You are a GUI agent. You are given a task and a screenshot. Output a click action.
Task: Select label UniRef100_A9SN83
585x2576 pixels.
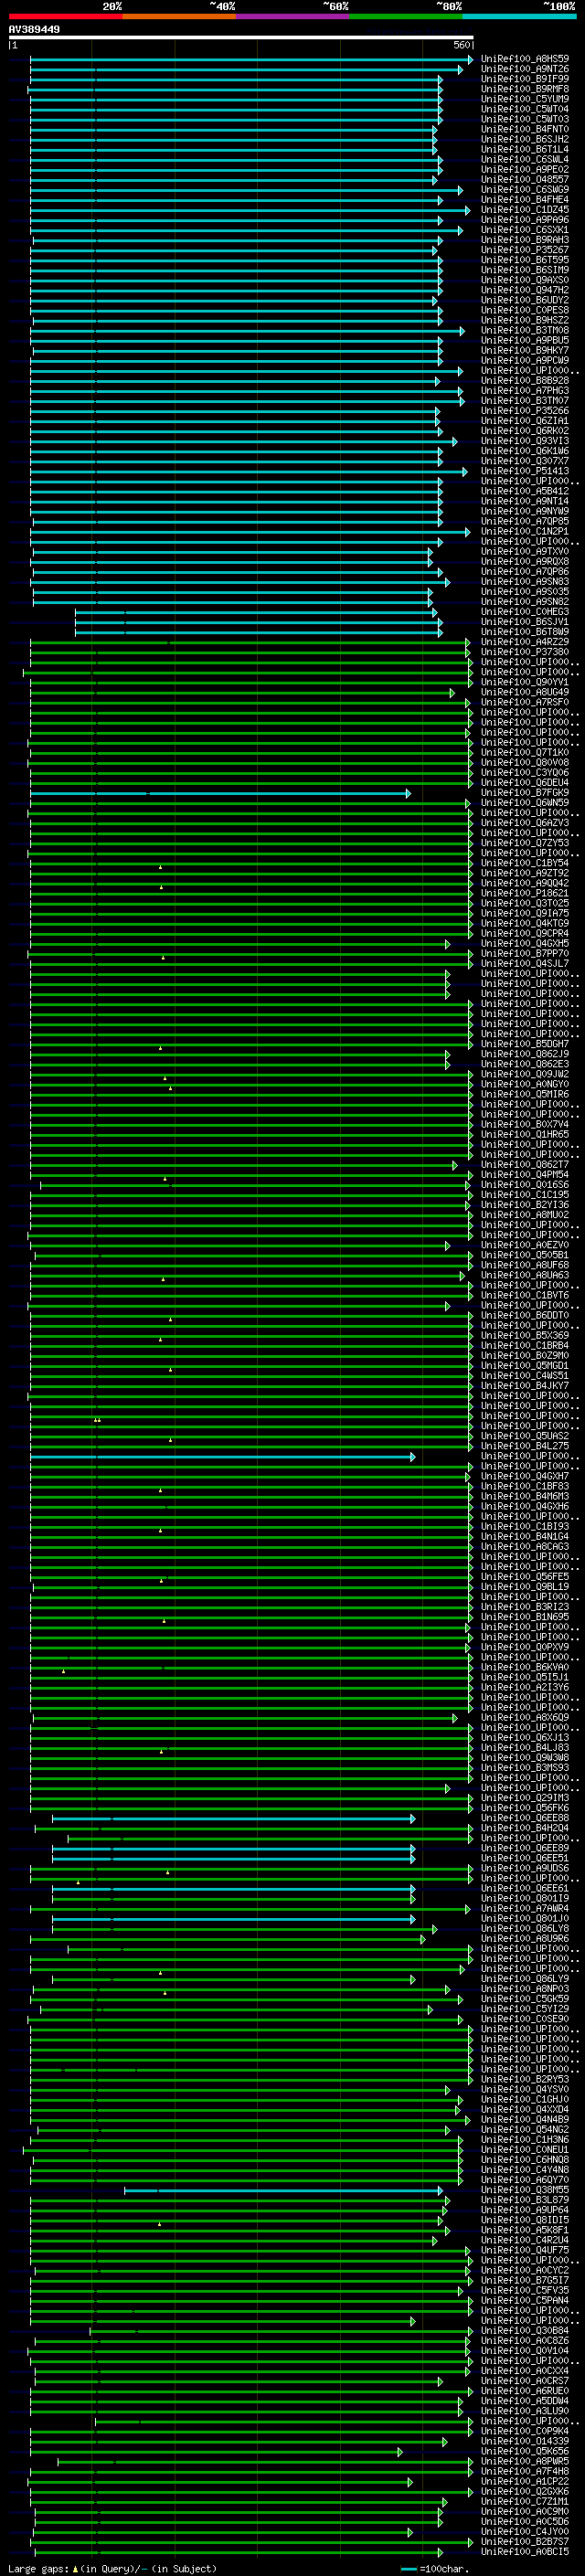tap(525, 581)
